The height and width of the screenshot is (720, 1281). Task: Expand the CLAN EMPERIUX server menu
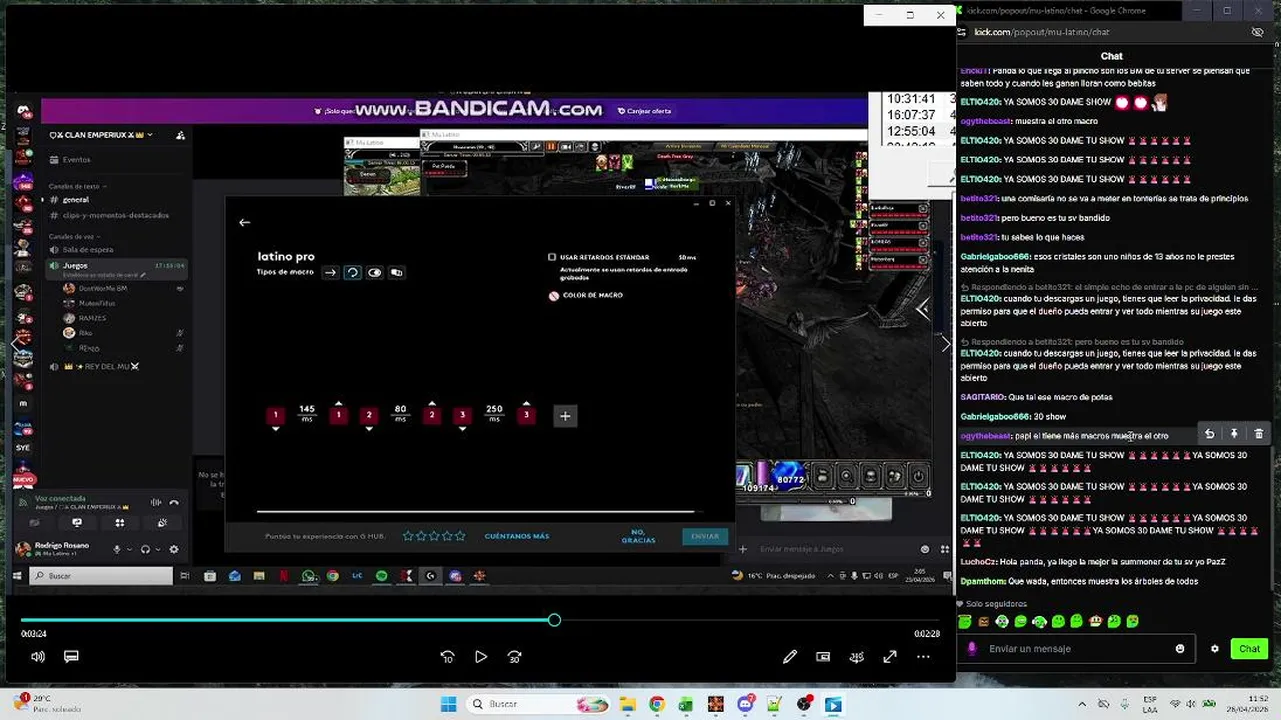point(100,135)
